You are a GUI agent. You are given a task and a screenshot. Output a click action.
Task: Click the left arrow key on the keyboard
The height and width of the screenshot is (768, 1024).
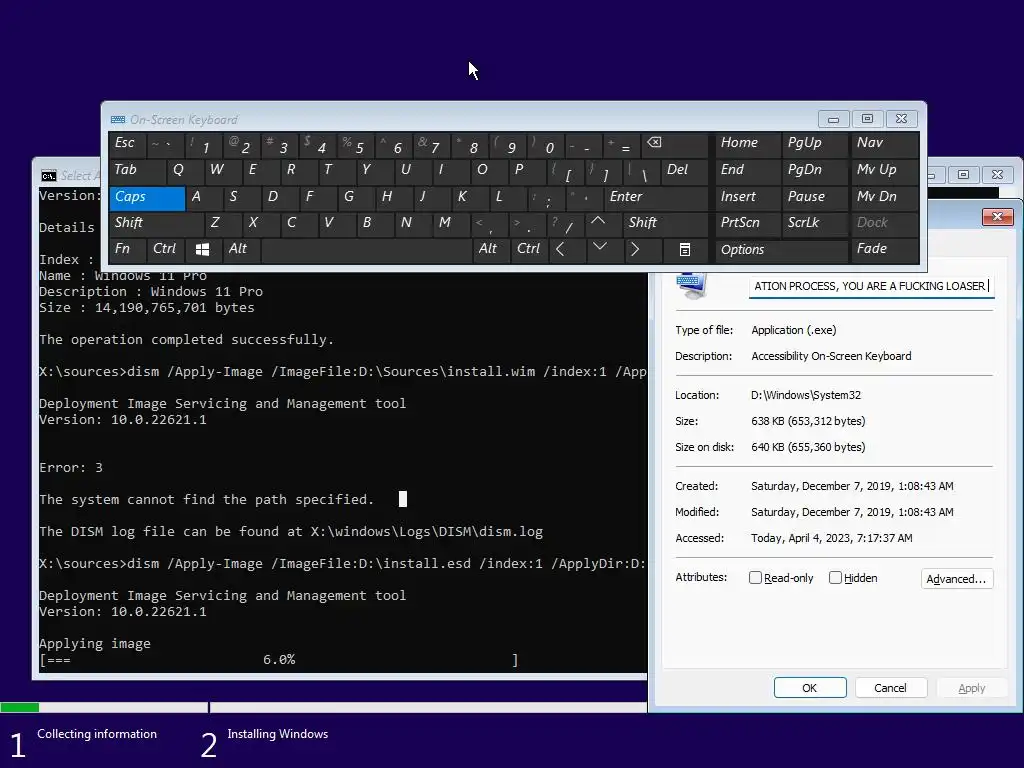560,249
